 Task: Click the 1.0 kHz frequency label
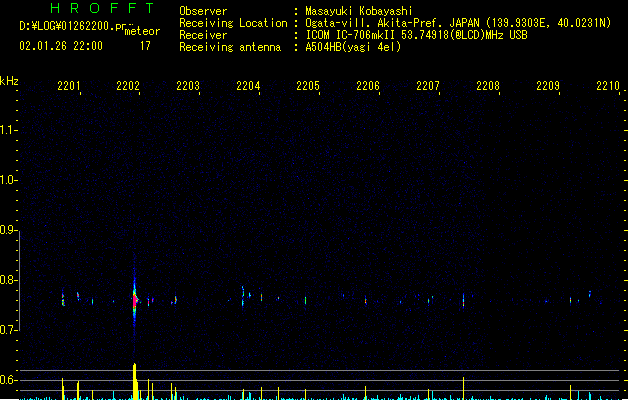[x=8, y=180]
